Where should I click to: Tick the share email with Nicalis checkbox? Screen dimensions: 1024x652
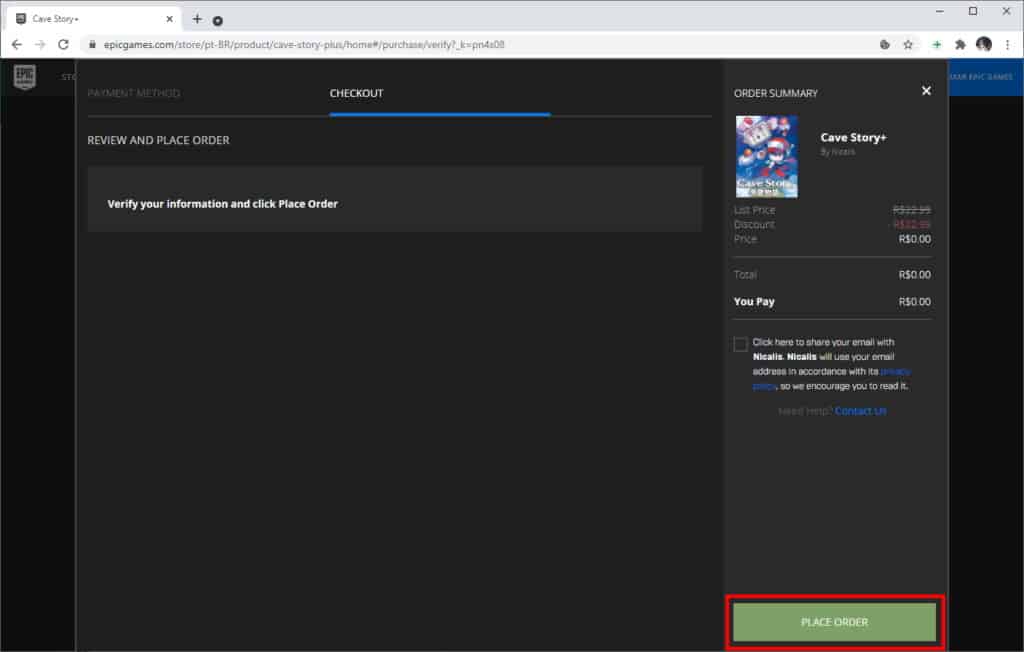[x=740, y=344]
